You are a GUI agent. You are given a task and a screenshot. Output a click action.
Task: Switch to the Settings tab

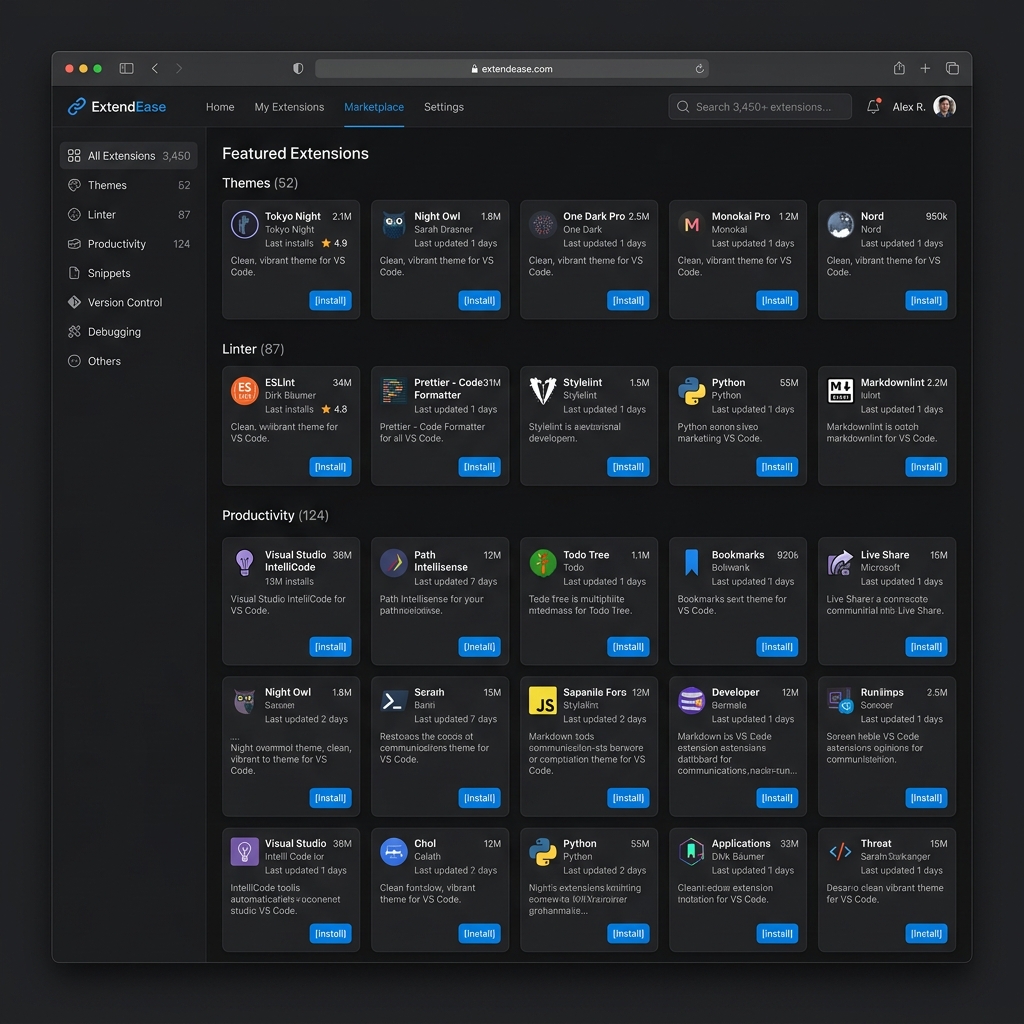click(x=443, y=107)
